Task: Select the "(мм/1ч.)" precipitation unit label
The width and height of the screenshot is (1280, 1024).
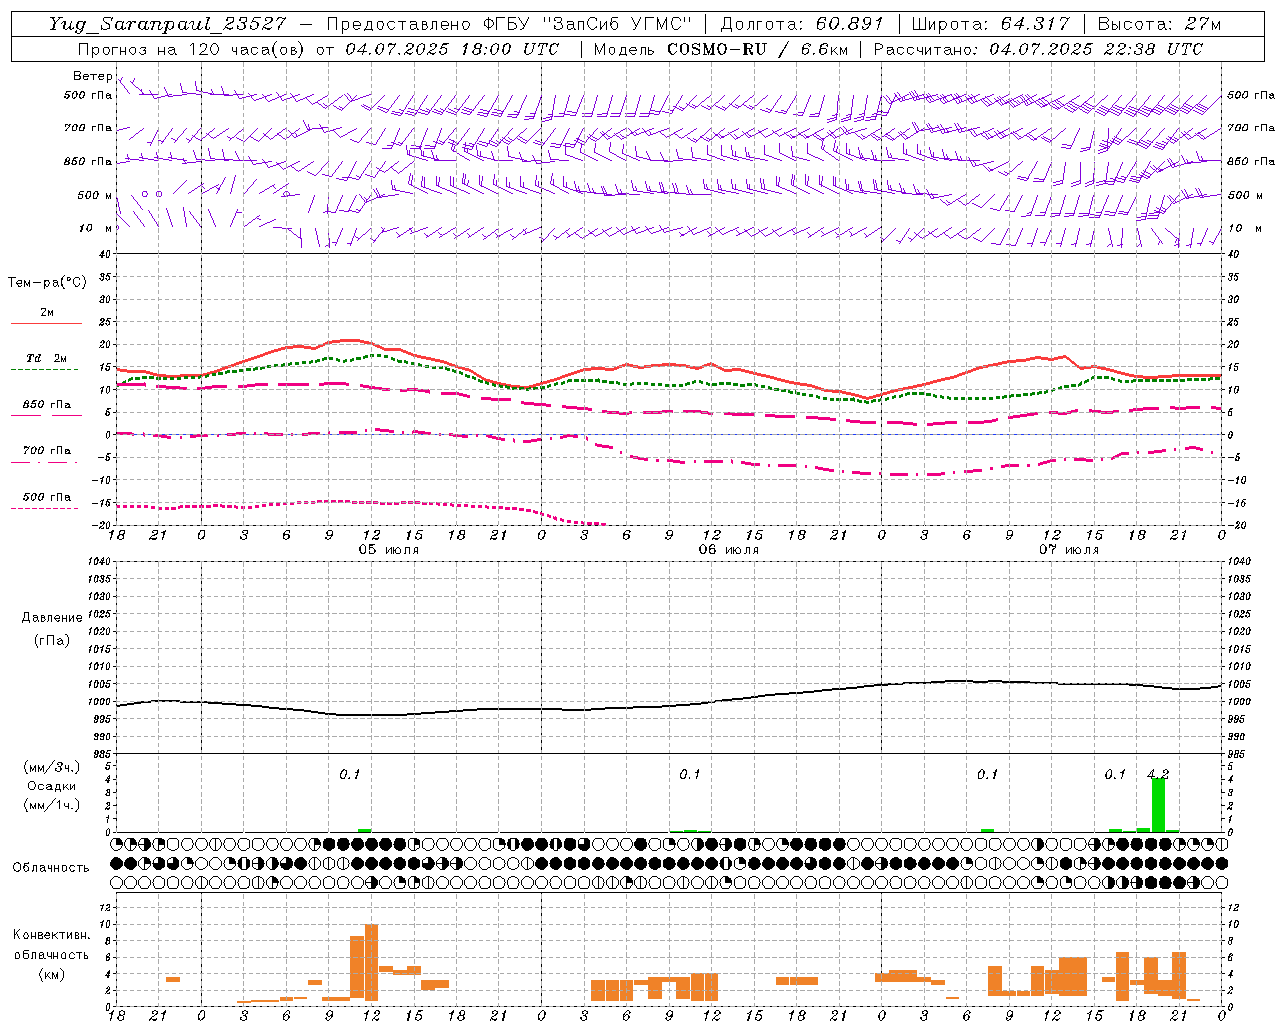Action: point(52,805)
